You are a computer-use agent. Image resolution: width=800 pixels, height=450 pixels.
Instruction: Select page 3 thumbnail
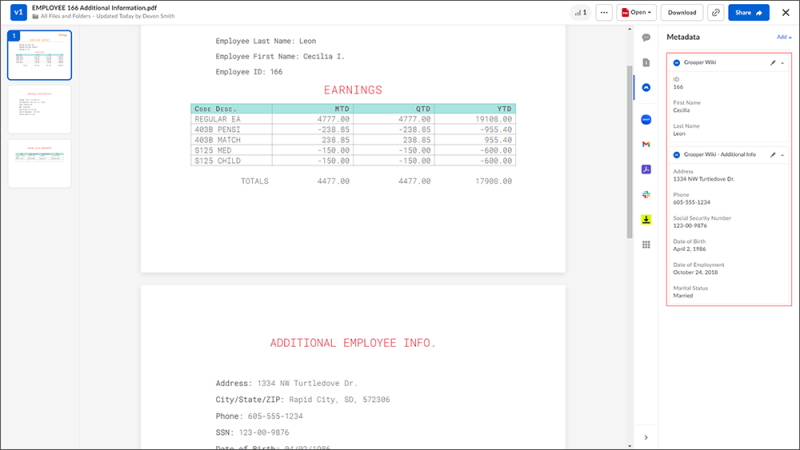(x=39, y=163)
